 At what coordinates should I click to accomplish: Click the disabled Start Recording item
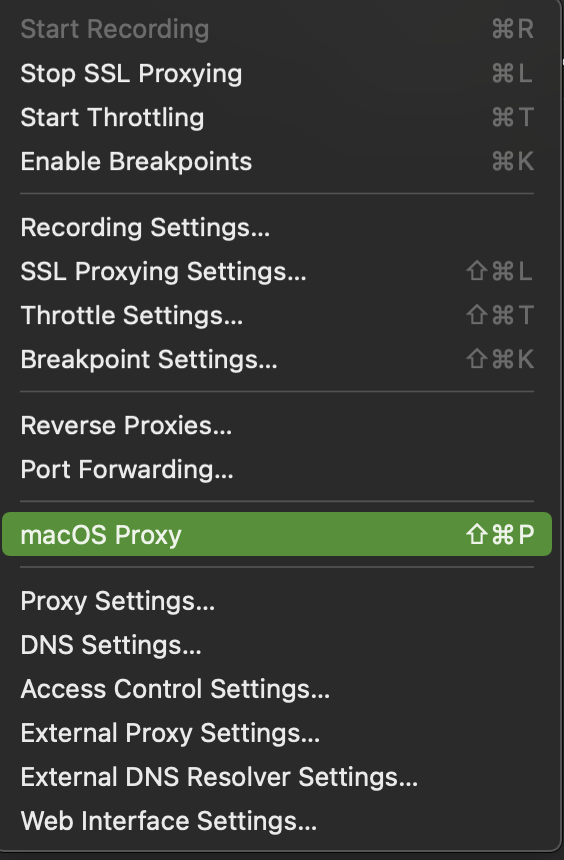[x=277, y=29]
